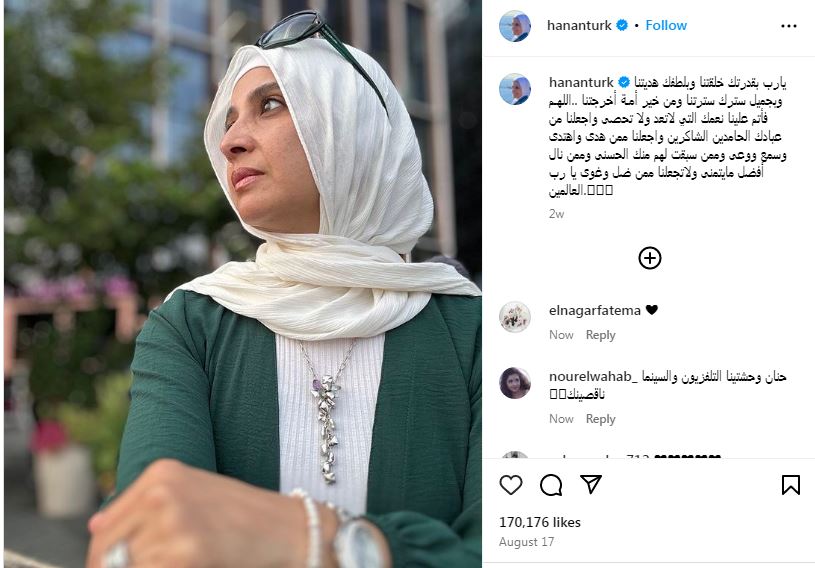Open hananturk avatar beside the caption
815x568 pixels.
click(515, 89)
